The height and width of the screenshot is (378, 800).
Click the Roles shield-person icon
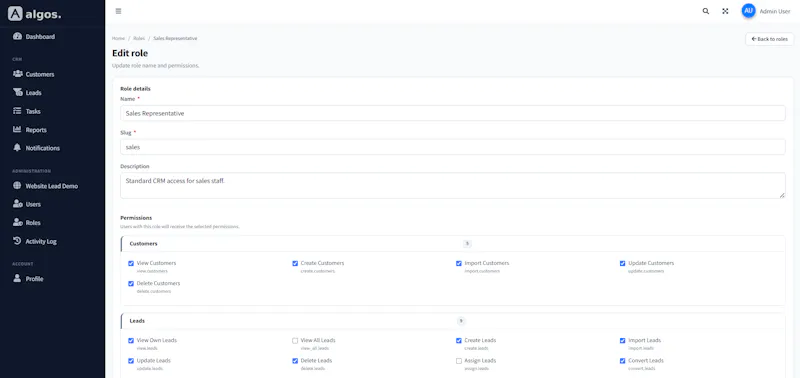tap(17, 222)
